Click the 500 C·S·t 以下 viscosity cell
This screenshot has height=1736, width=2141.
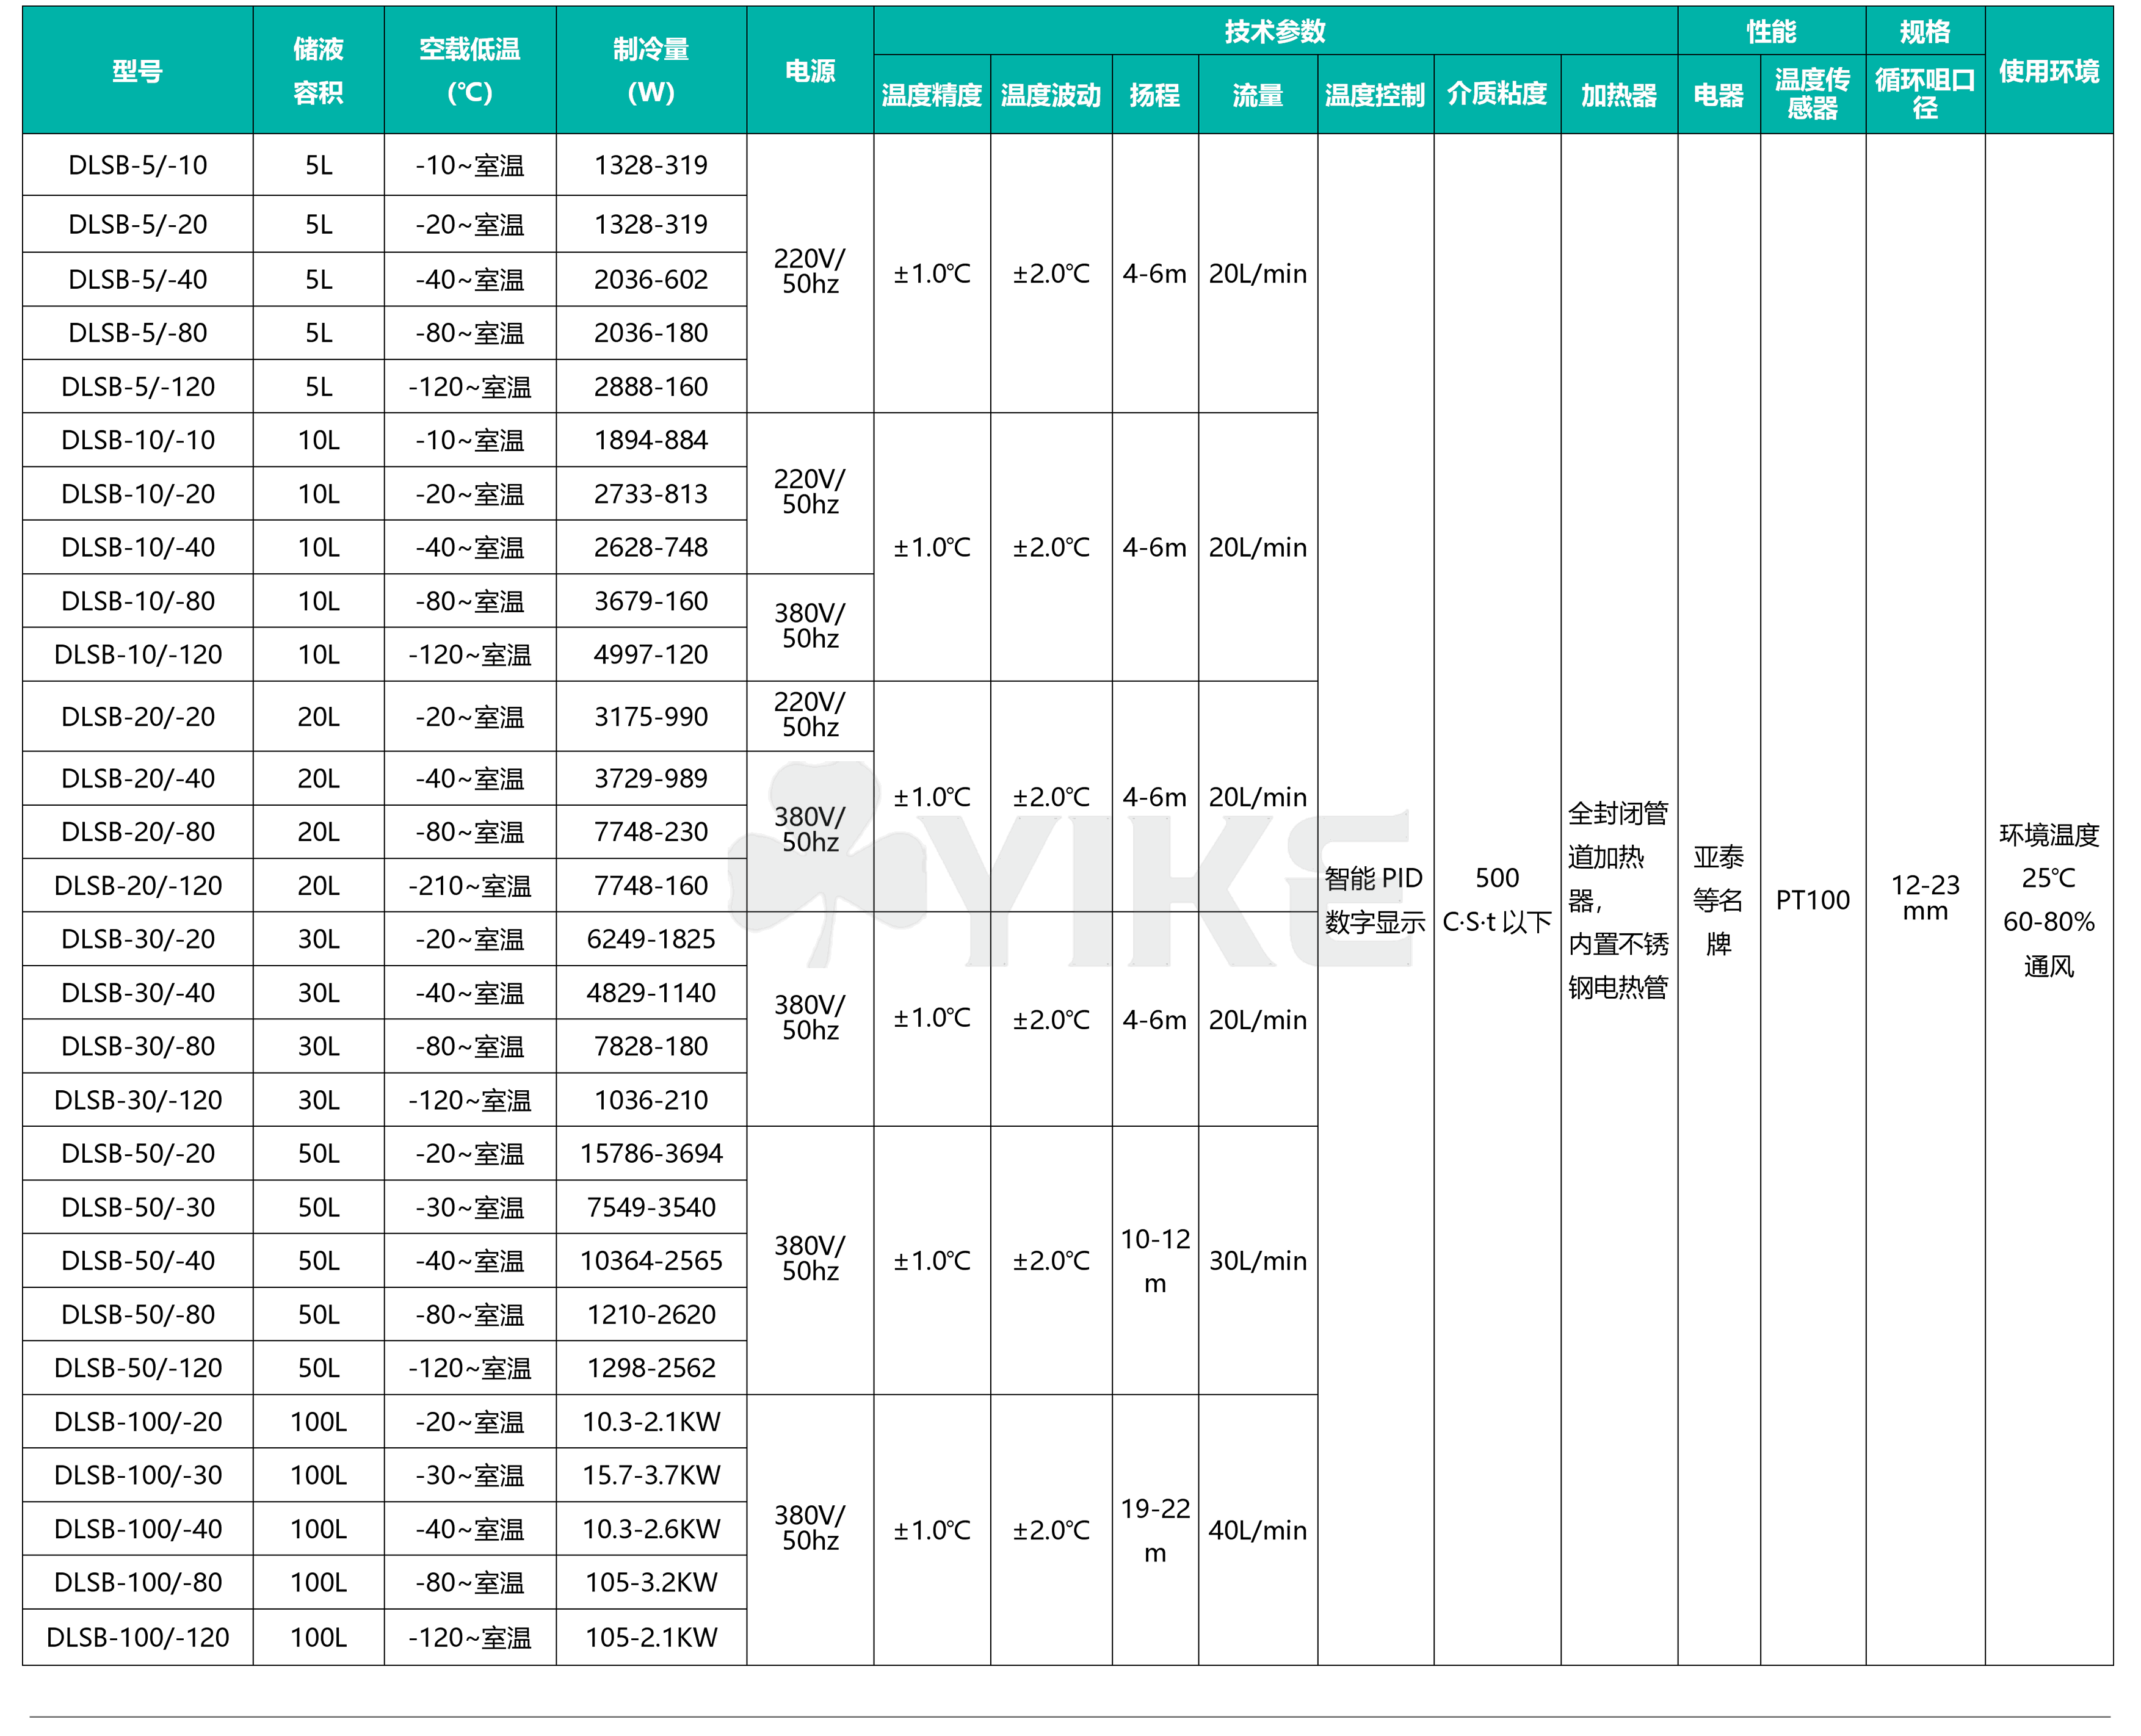[1496, 900]
